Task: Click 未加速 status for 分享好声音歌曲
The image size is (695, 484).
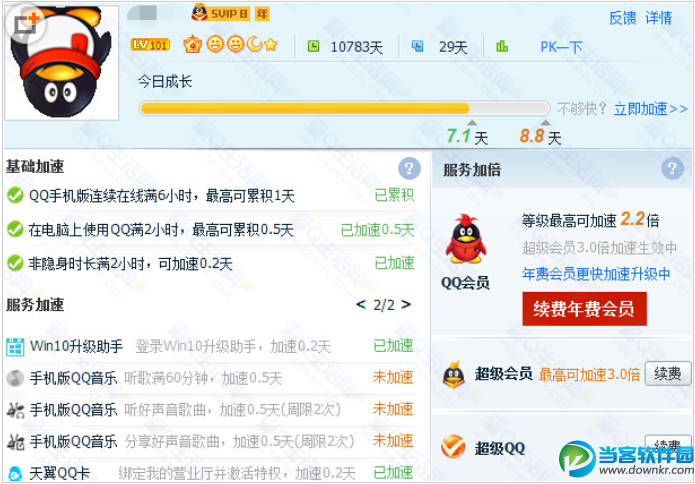Action: pos(393,440)
